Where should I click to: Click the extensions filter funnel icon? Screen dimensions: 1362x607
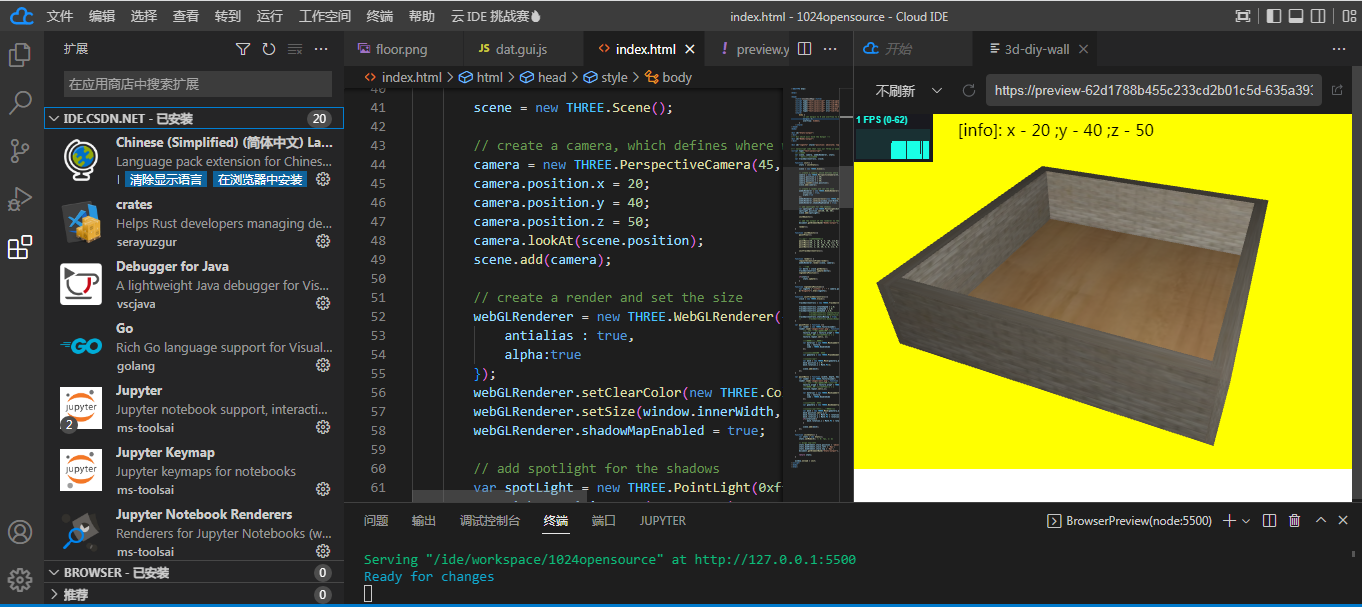(x=243, y=49)
